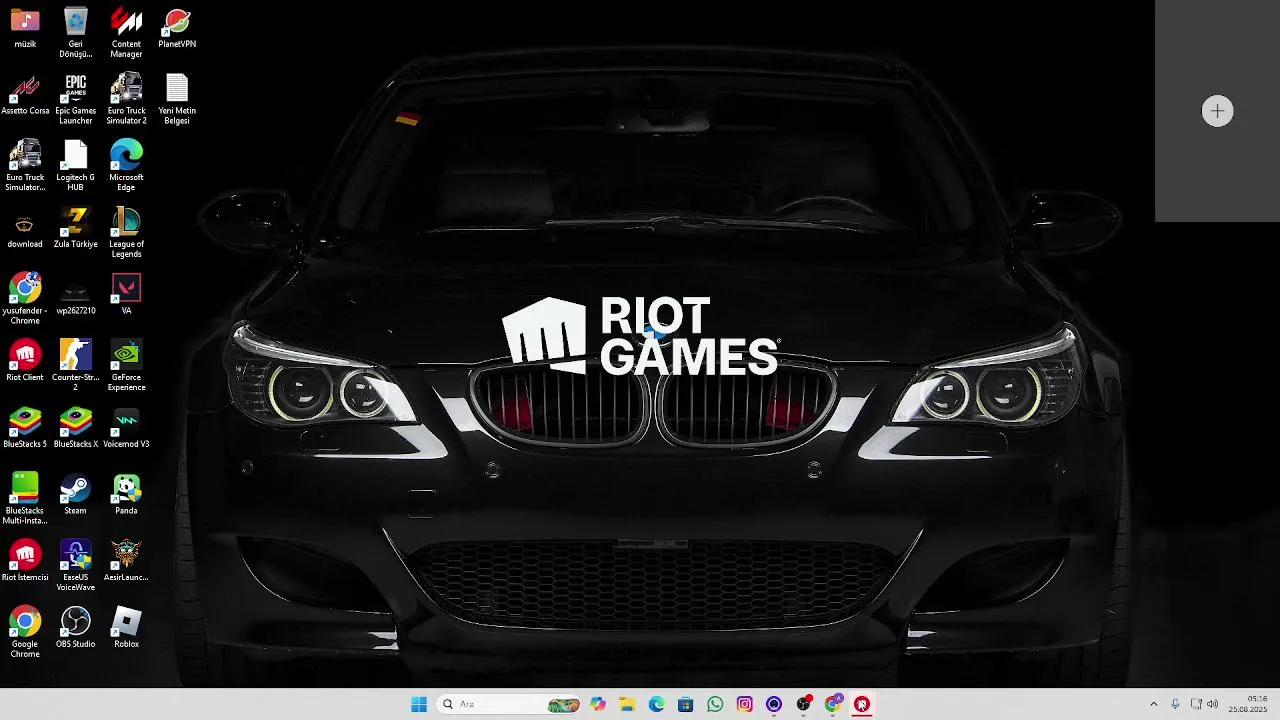Launch BlueStacks X shortcut
Screen dimensions: 1280x720
(x=75, y=428)
